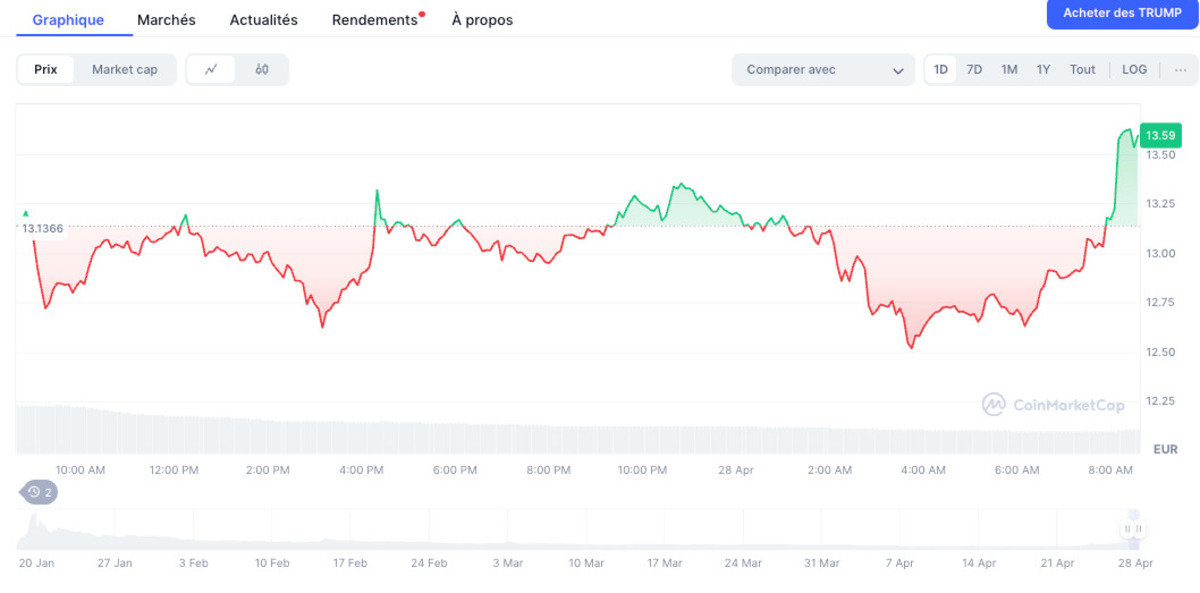Set chart range to Tout
This screenshot has width=1200, height=593.
click(x=1082, y=70)
